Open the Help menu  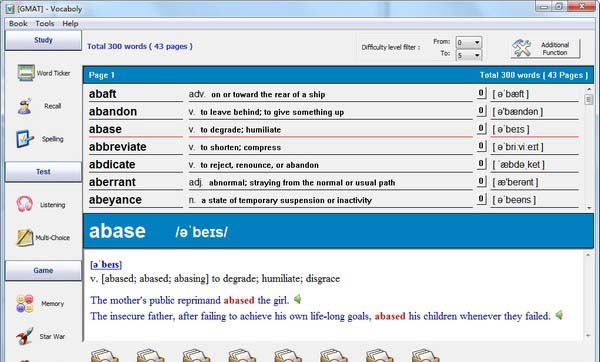[70, 24]
